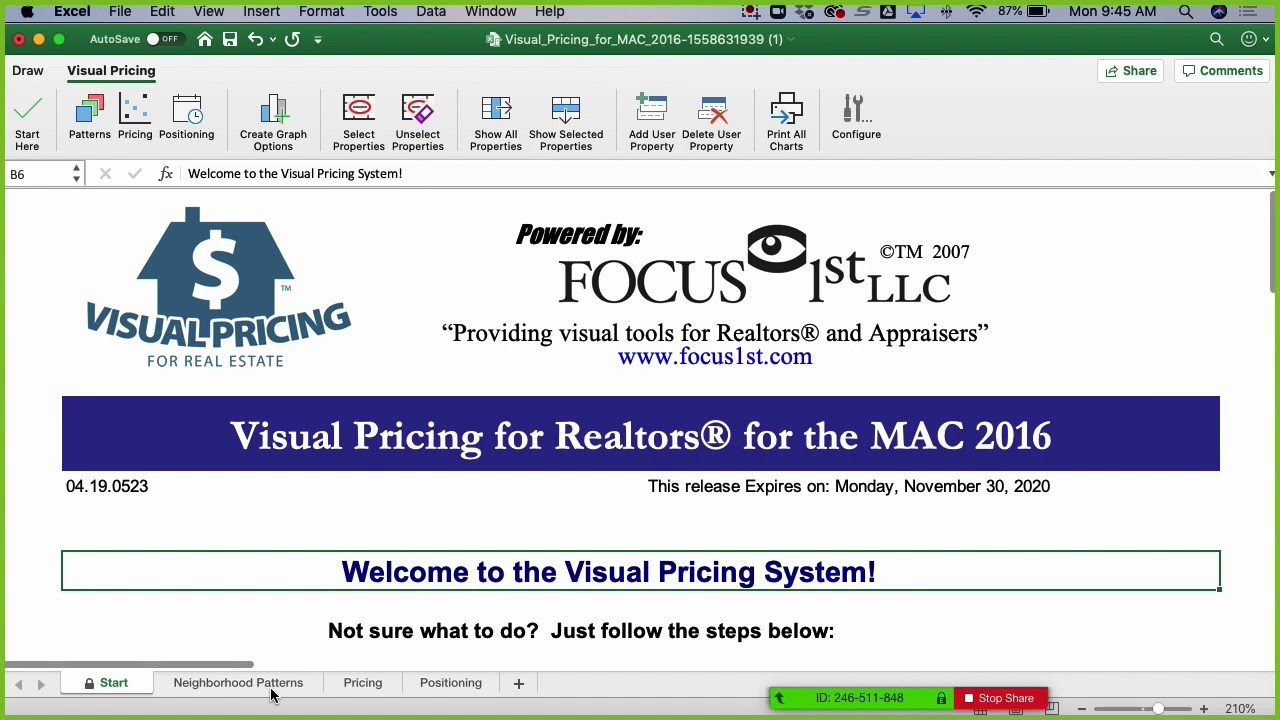1280x720 pixels.
Task: Open the Format menu in menu bar
Action: 321,11
